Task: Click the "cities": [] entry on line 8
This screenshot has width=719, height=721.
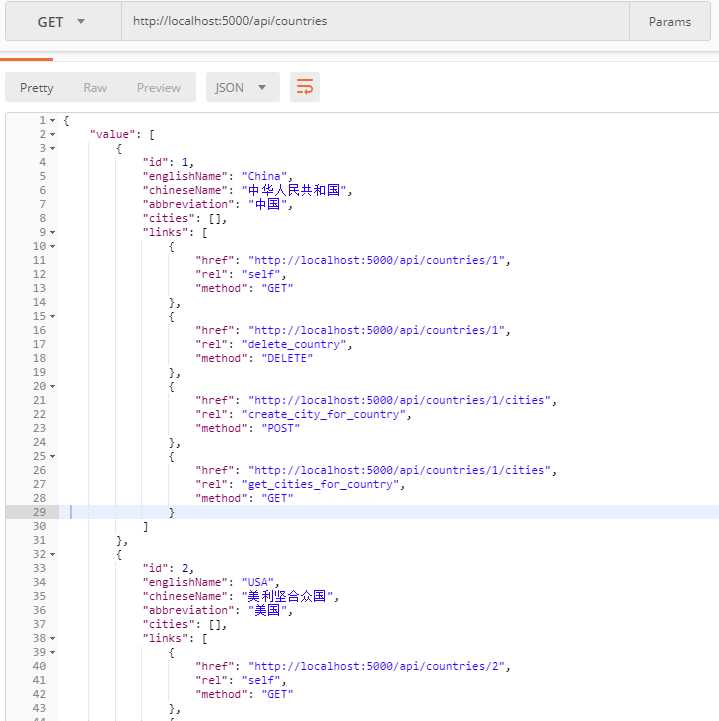Action: tap(185, 218)
